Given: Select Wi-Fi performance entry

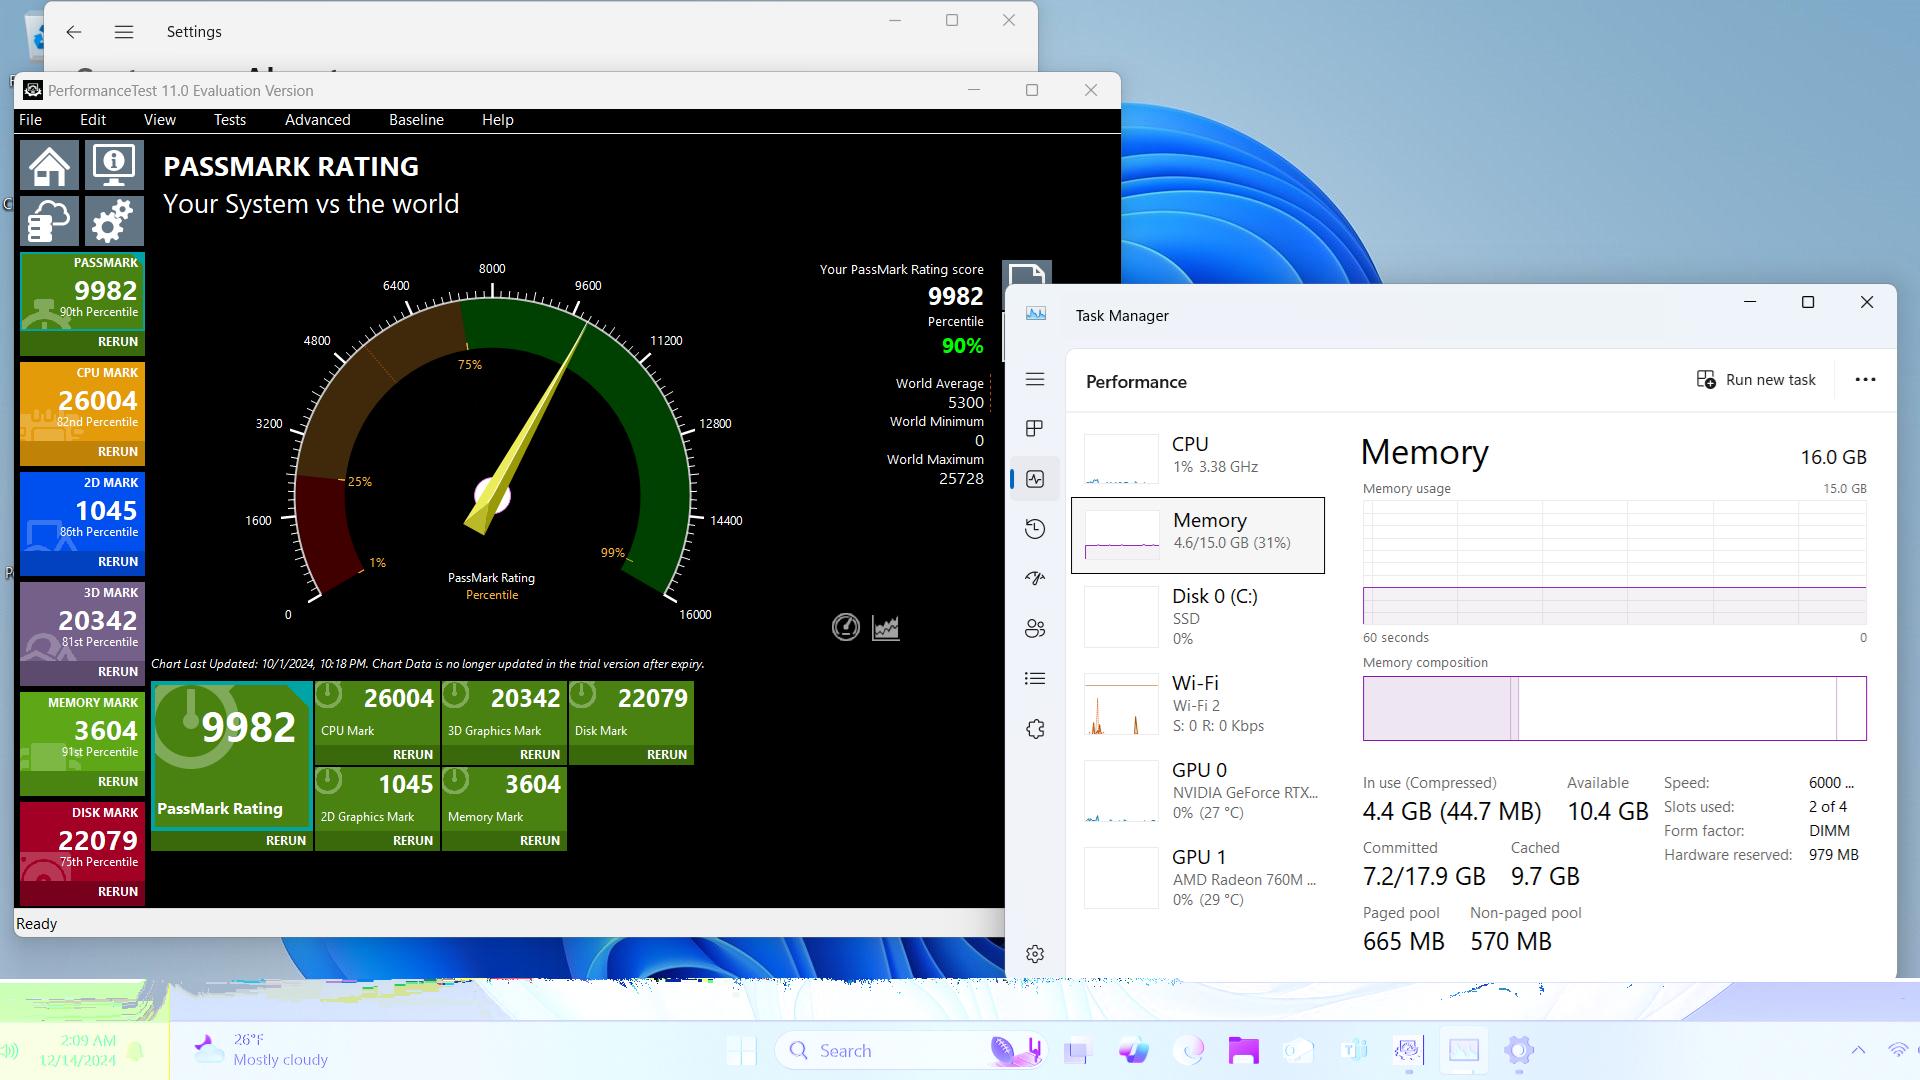Looking at the screenshot, I should point(1198,703).
